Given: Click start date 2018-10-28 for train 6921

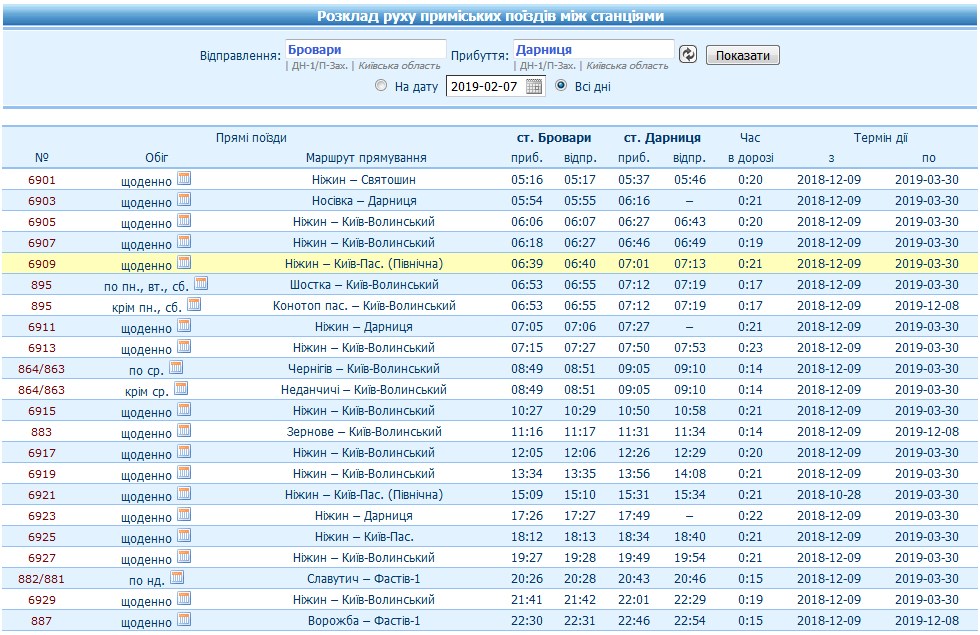Looking at the screenshot, I should click(829, 495).
